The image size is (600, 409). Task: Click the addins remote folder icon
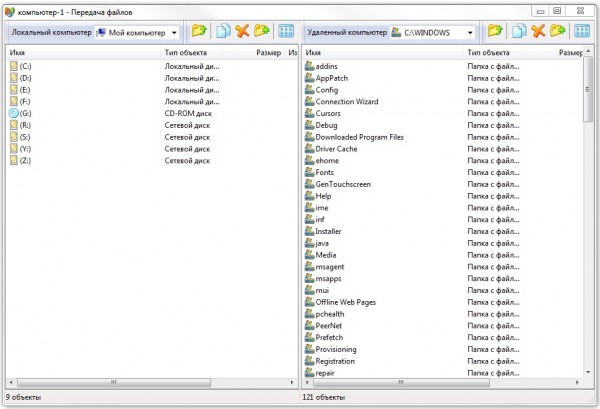click(x=310, y=66)
